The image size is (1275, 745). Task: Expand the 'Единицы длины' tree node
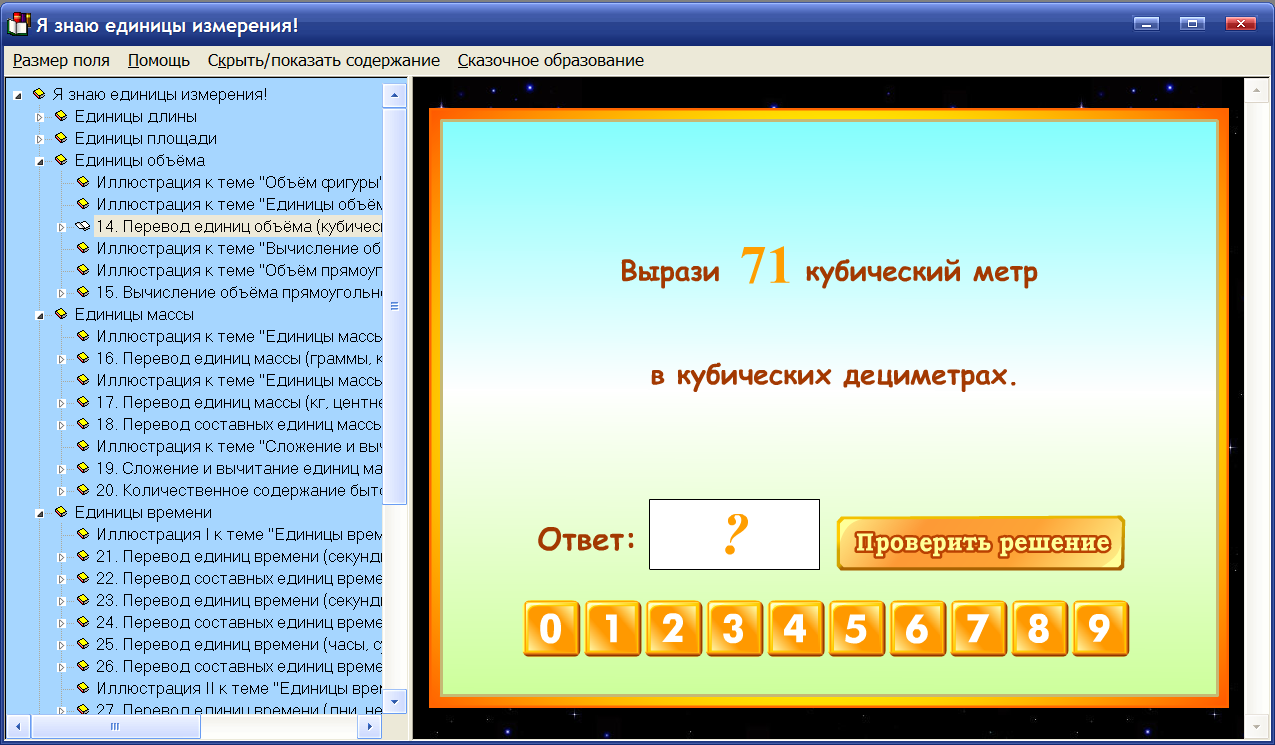(x=39, y=116)
